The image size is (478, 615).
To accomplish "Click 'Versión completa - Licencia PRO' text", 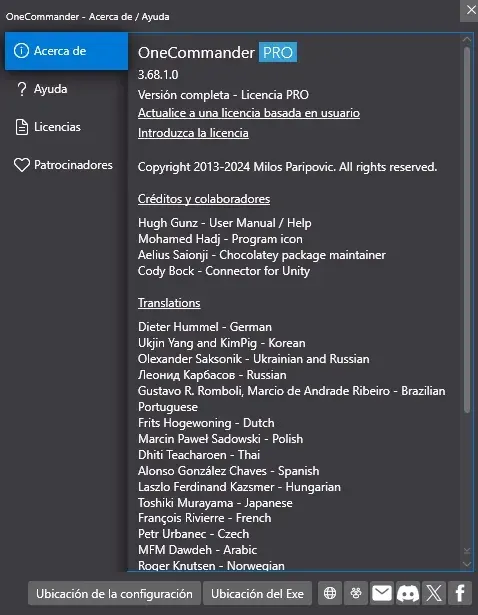I will (223, 95).
